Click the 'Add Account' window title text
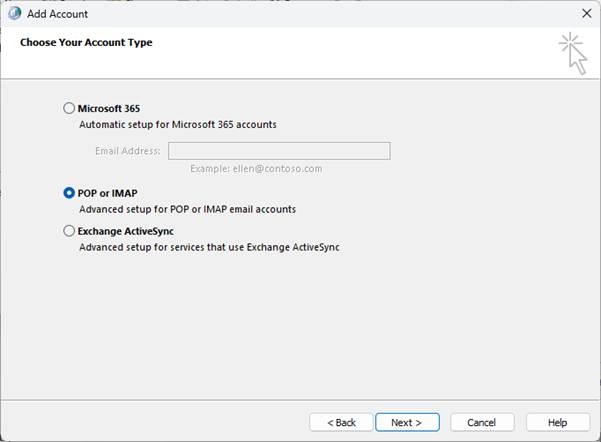 point(57,14)
